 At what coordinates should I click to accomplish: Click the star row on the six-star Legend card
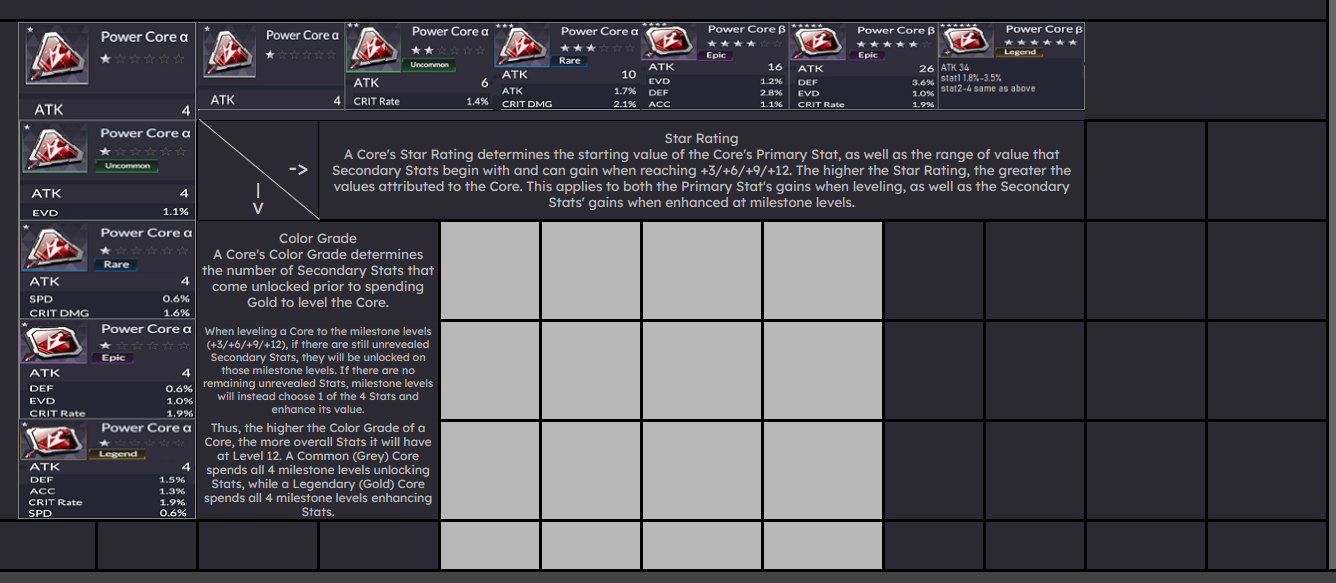(1040, 42)
